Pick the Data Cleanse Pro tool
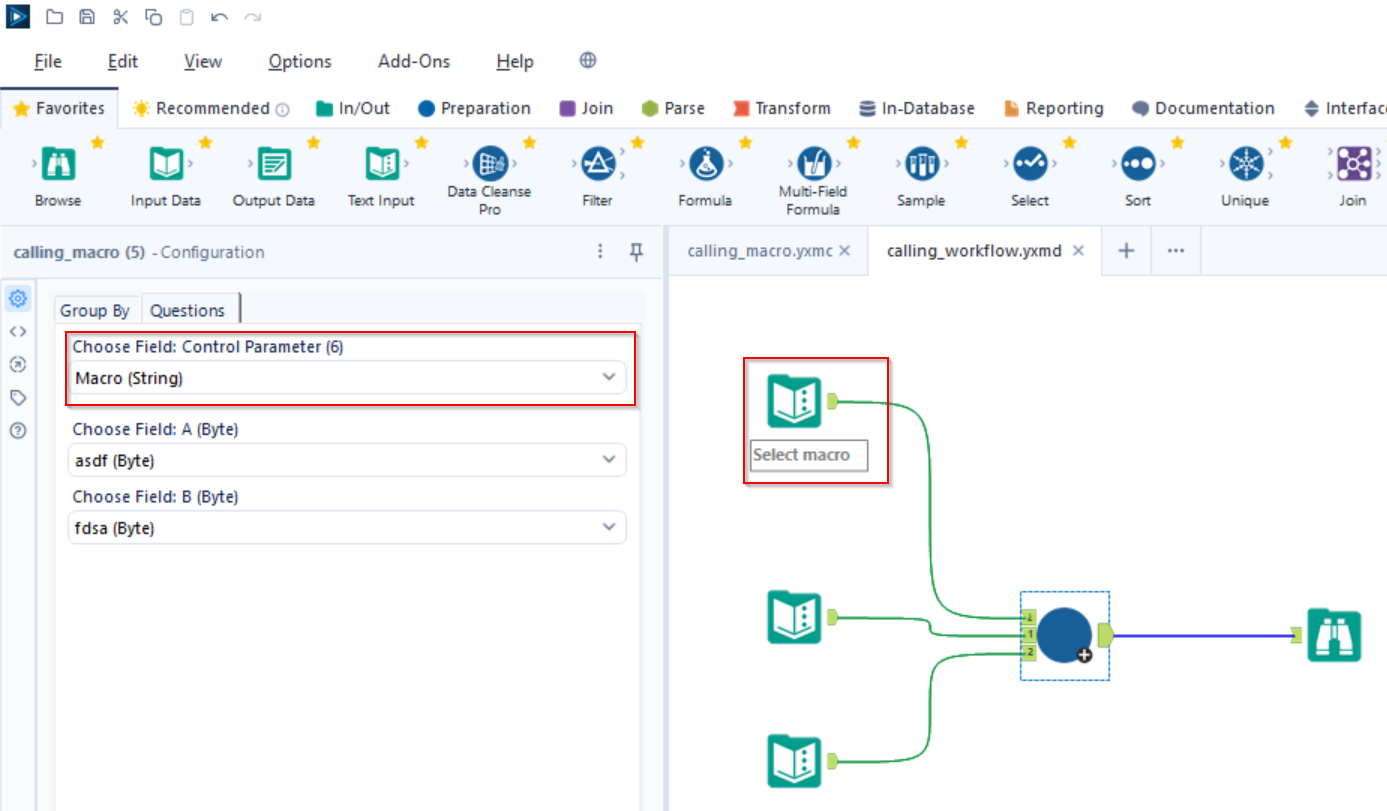This screenshot has width=1387, height=811. pyautogui.click(x=490, y=163)
